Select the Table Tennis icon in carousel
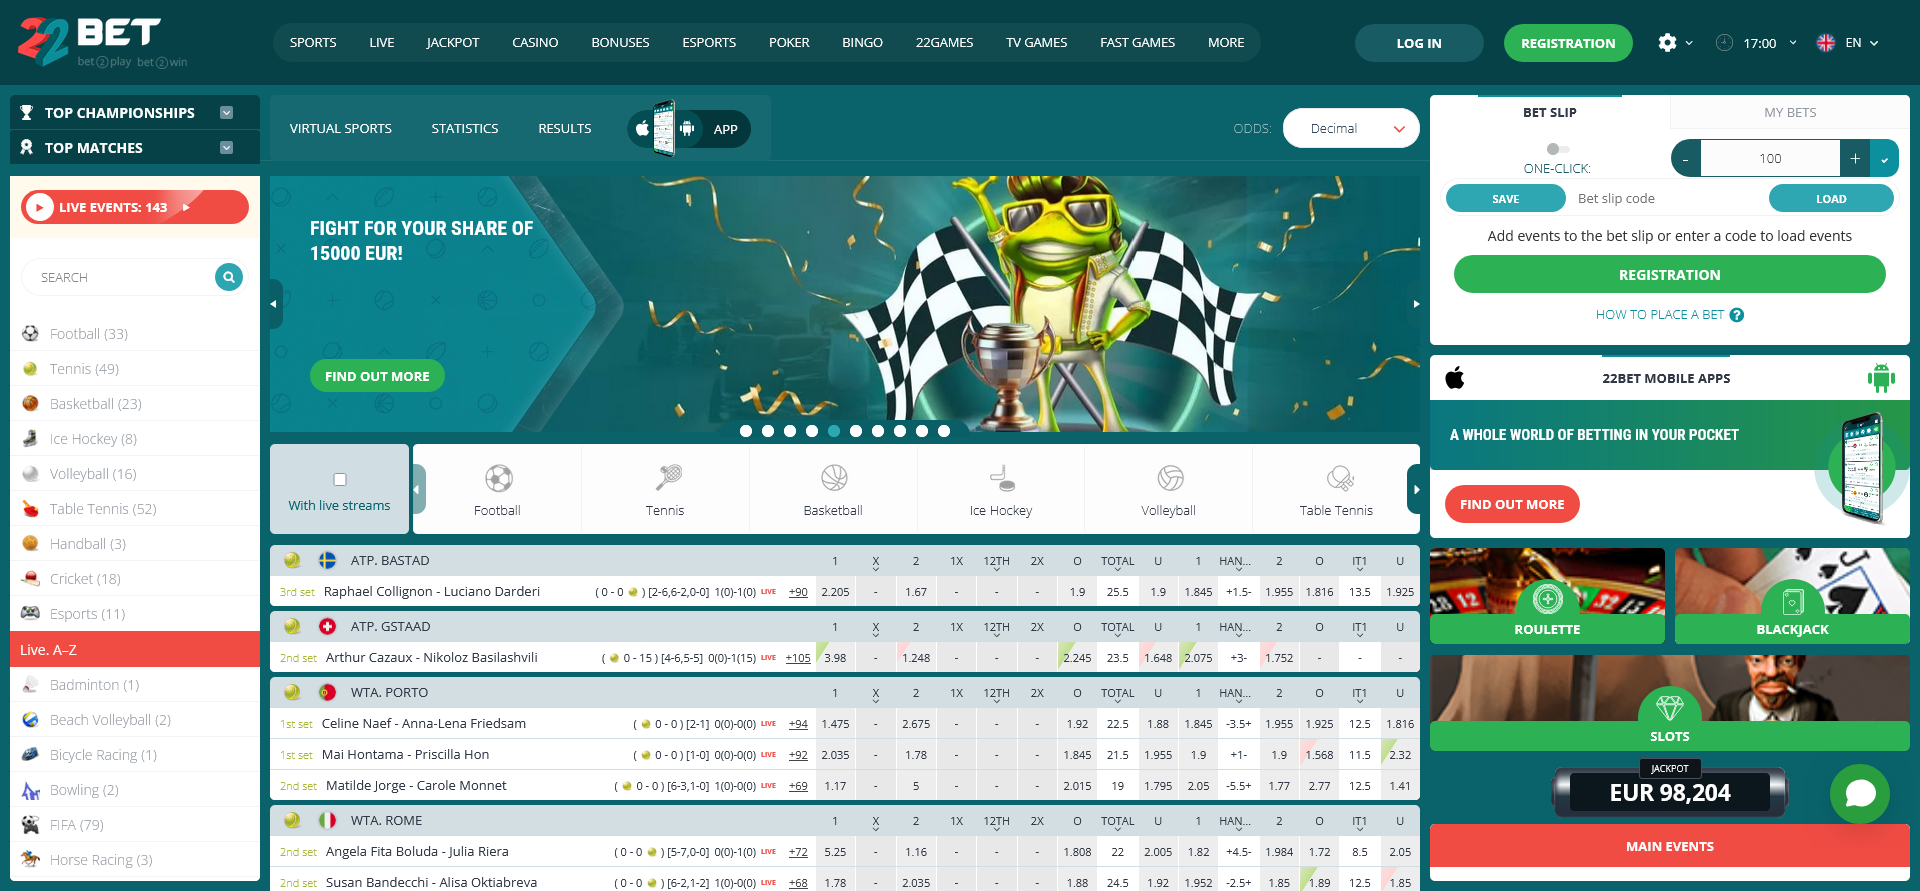 coord(1340,478)
